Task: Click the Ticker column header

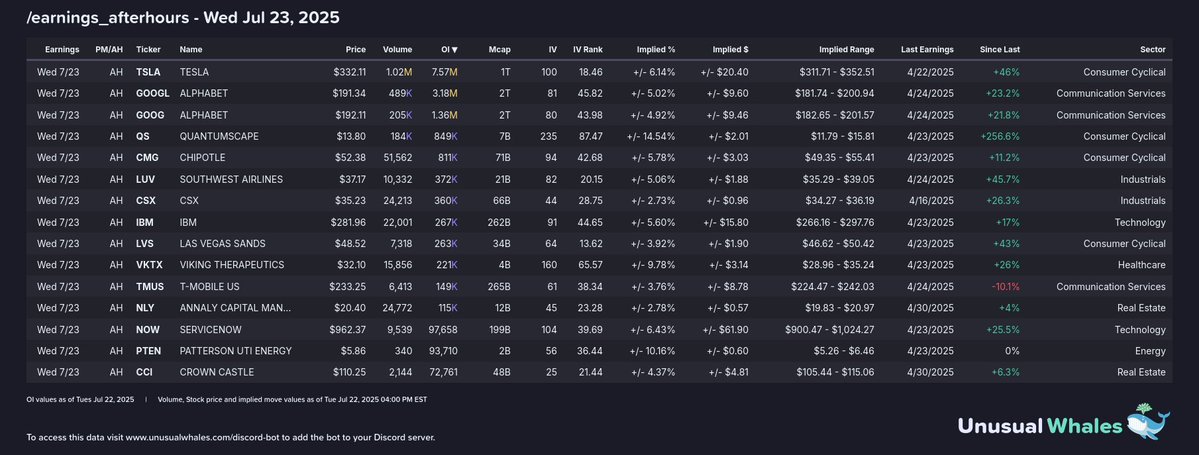Action: [148, 50]
